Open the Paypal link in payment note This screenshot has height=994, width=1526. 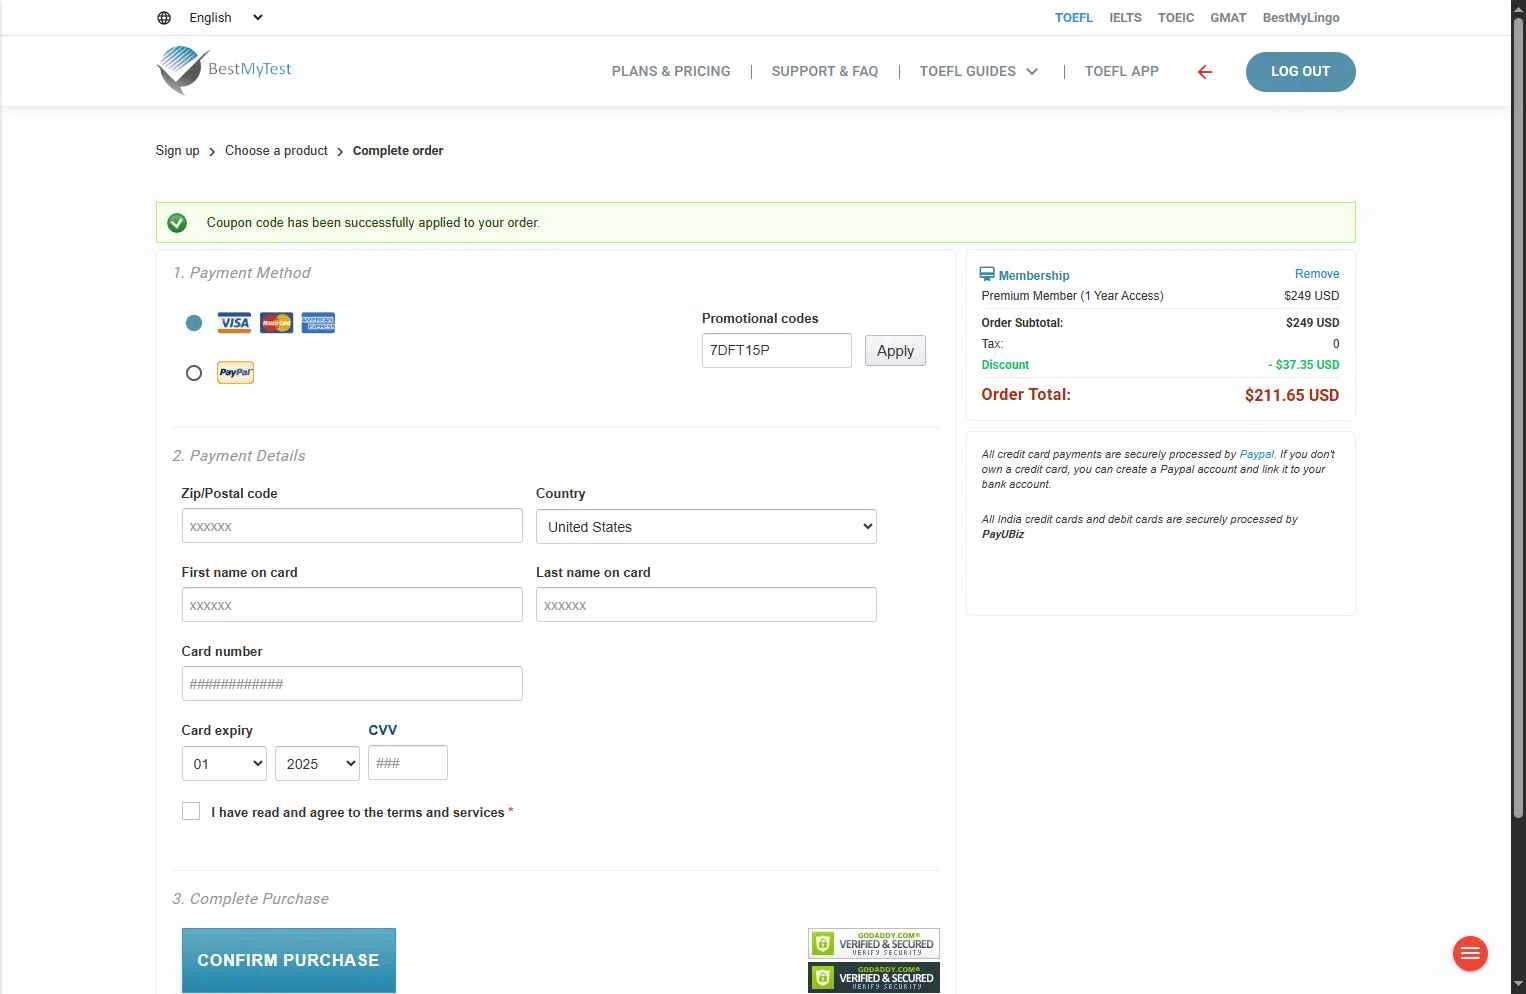(1257, 454)
